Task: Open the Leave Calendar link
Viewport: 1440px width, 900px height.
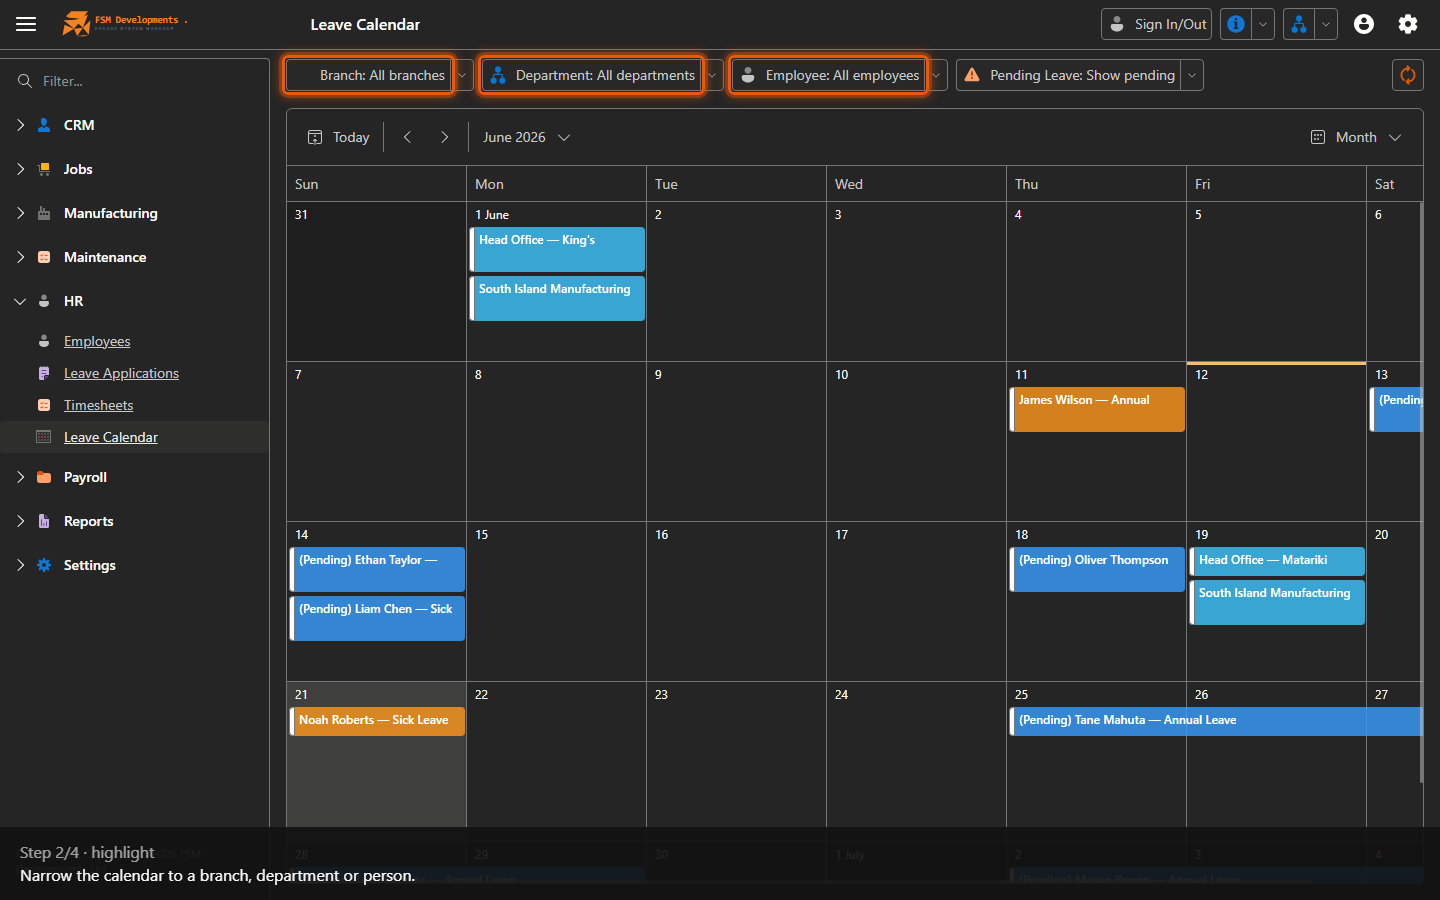Action: point(111,437)
